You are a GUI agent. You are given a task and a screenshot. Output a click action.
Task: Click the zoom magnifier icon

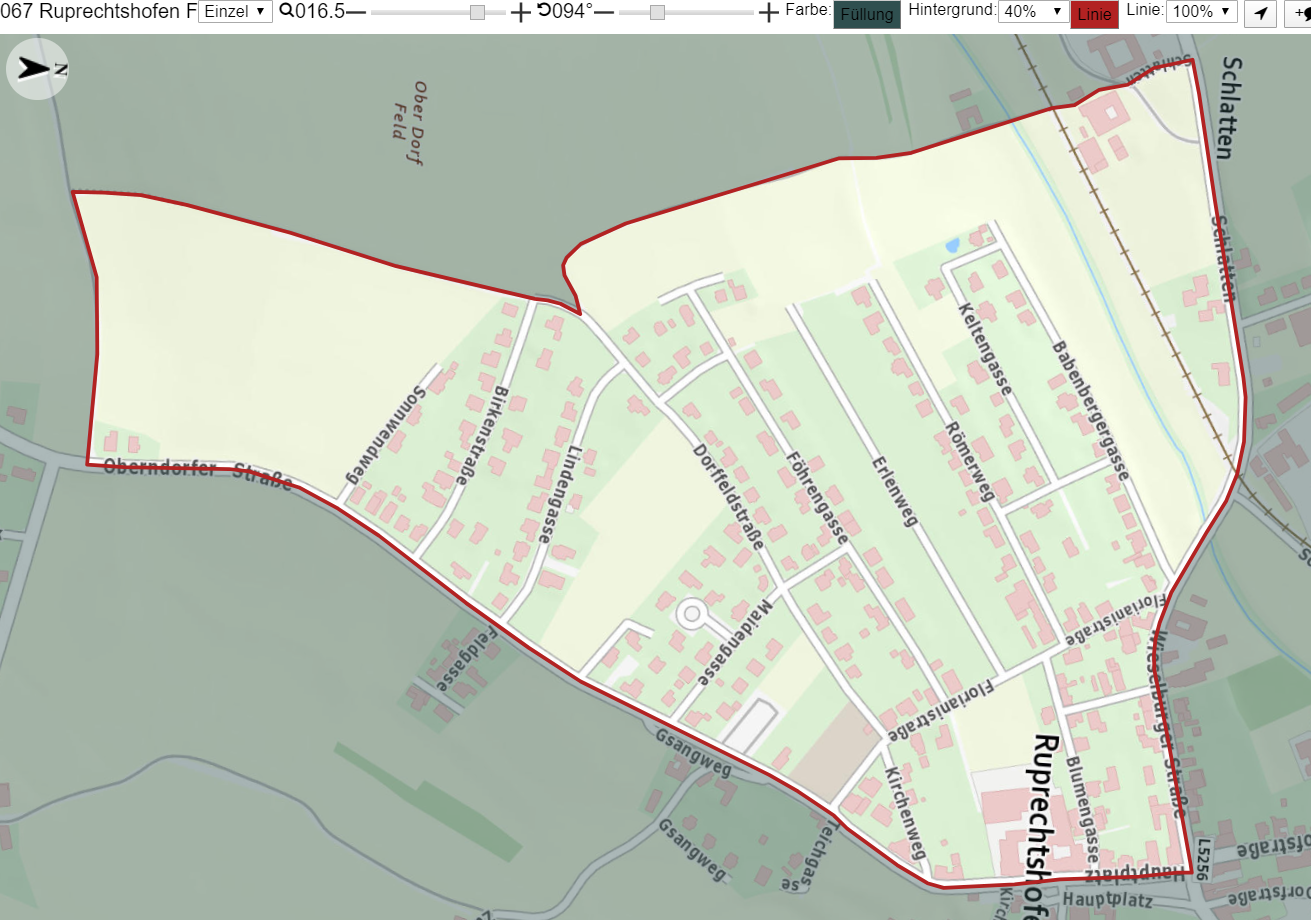tap(286, 11)
